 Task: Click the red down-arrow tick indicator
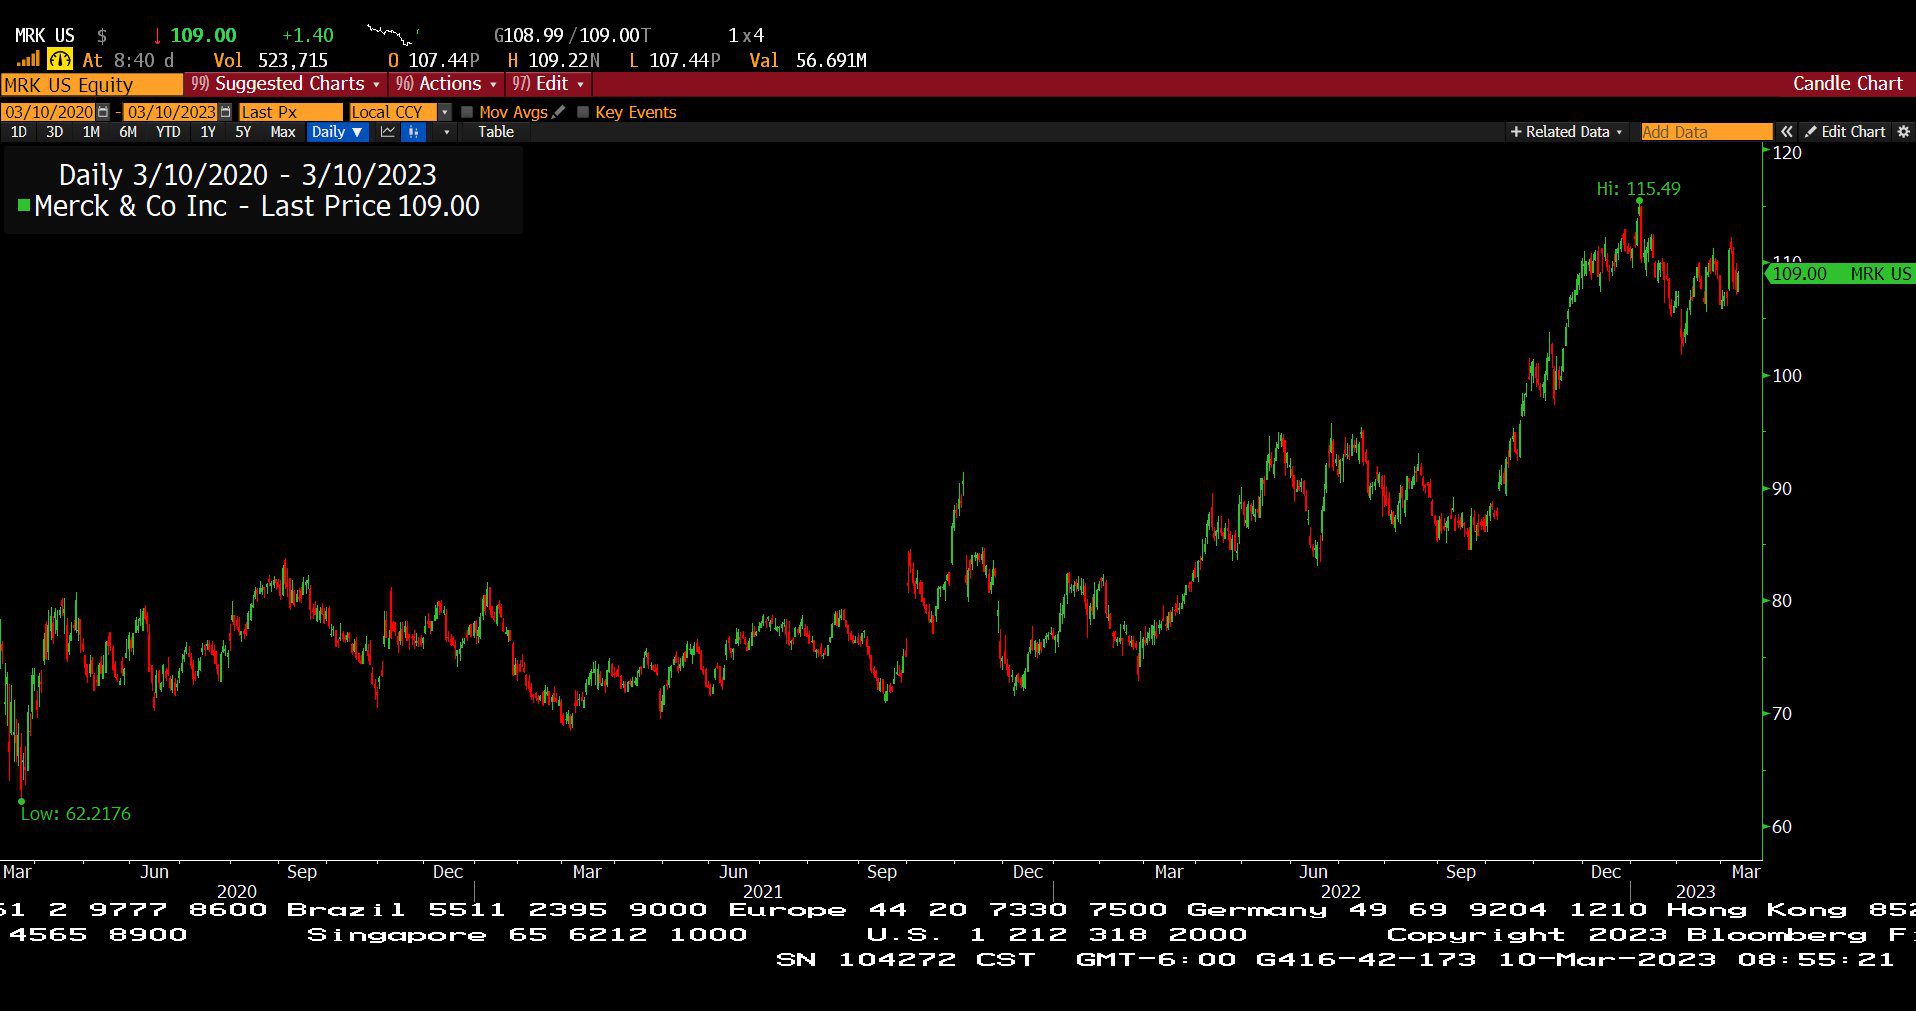(156, 36)
